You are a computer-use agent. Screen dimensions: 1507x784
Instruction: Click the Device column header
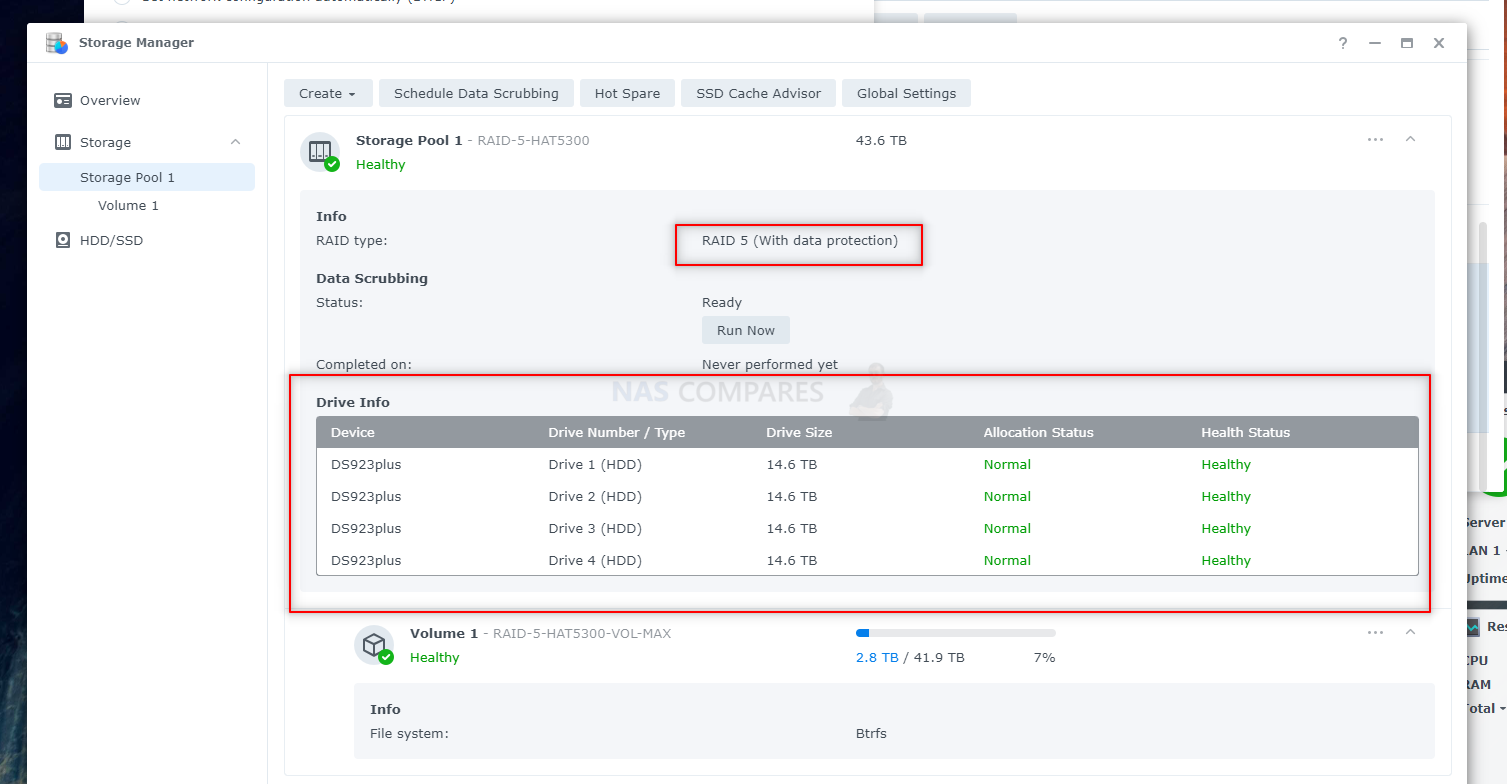353,432
